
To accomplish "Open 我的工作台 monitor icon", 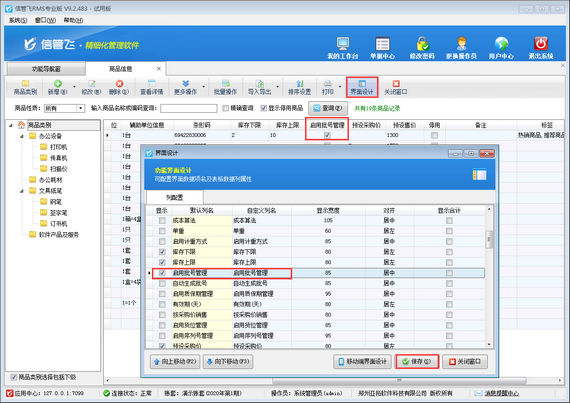I will coord(342,44).
